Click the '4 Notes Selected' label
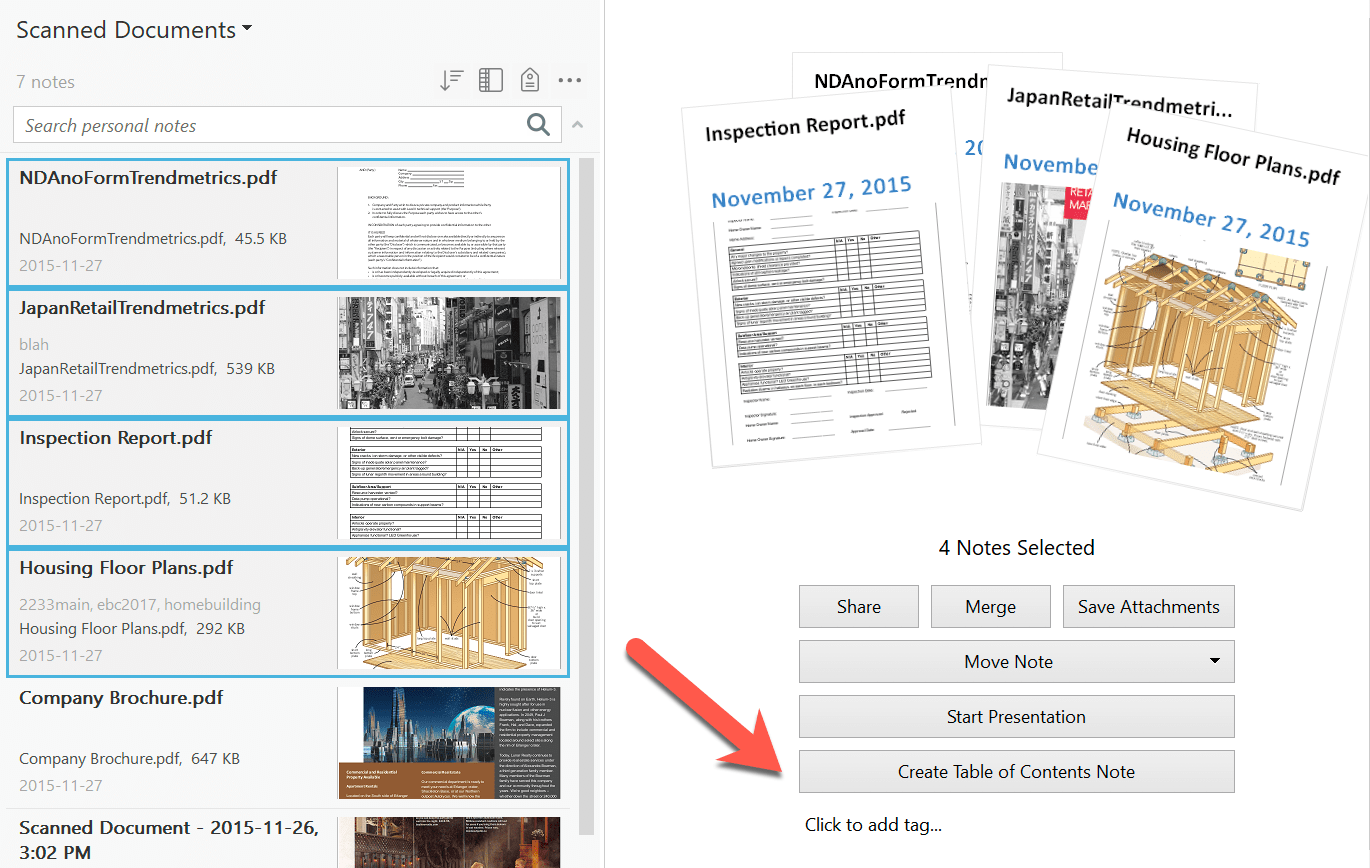The image size is (1370, 868). [x=1017, y=548]
